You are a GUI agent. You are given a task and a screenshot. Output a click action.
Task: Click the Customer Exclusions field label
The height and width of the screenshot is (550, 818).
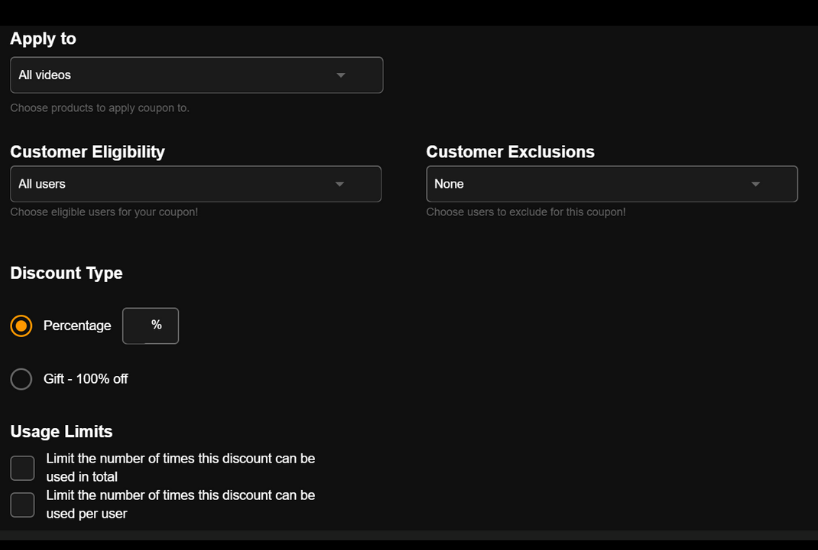click(x=510, y=152)
